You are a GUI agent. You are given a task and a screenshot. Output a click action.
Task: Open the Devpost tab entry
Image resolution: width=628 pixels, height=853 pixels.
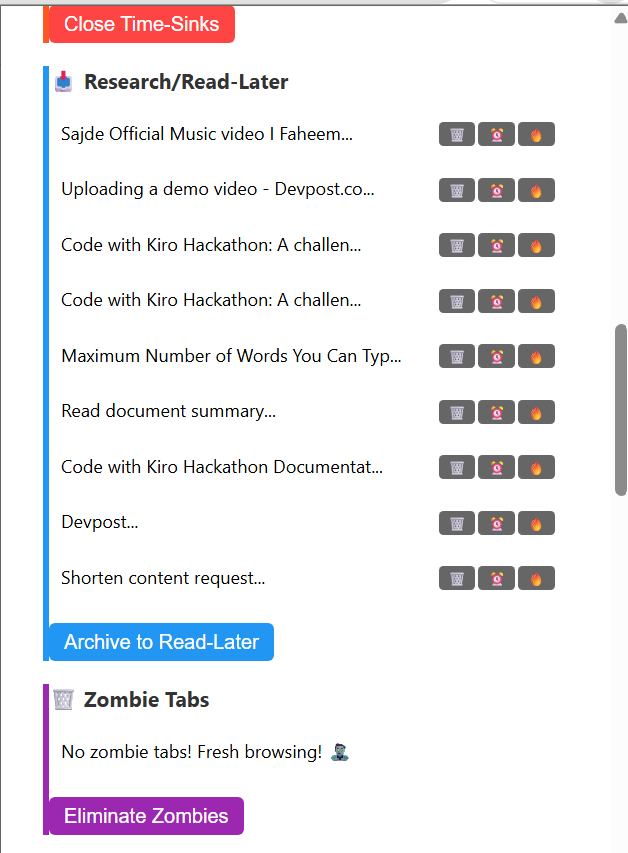pos(100,522)
